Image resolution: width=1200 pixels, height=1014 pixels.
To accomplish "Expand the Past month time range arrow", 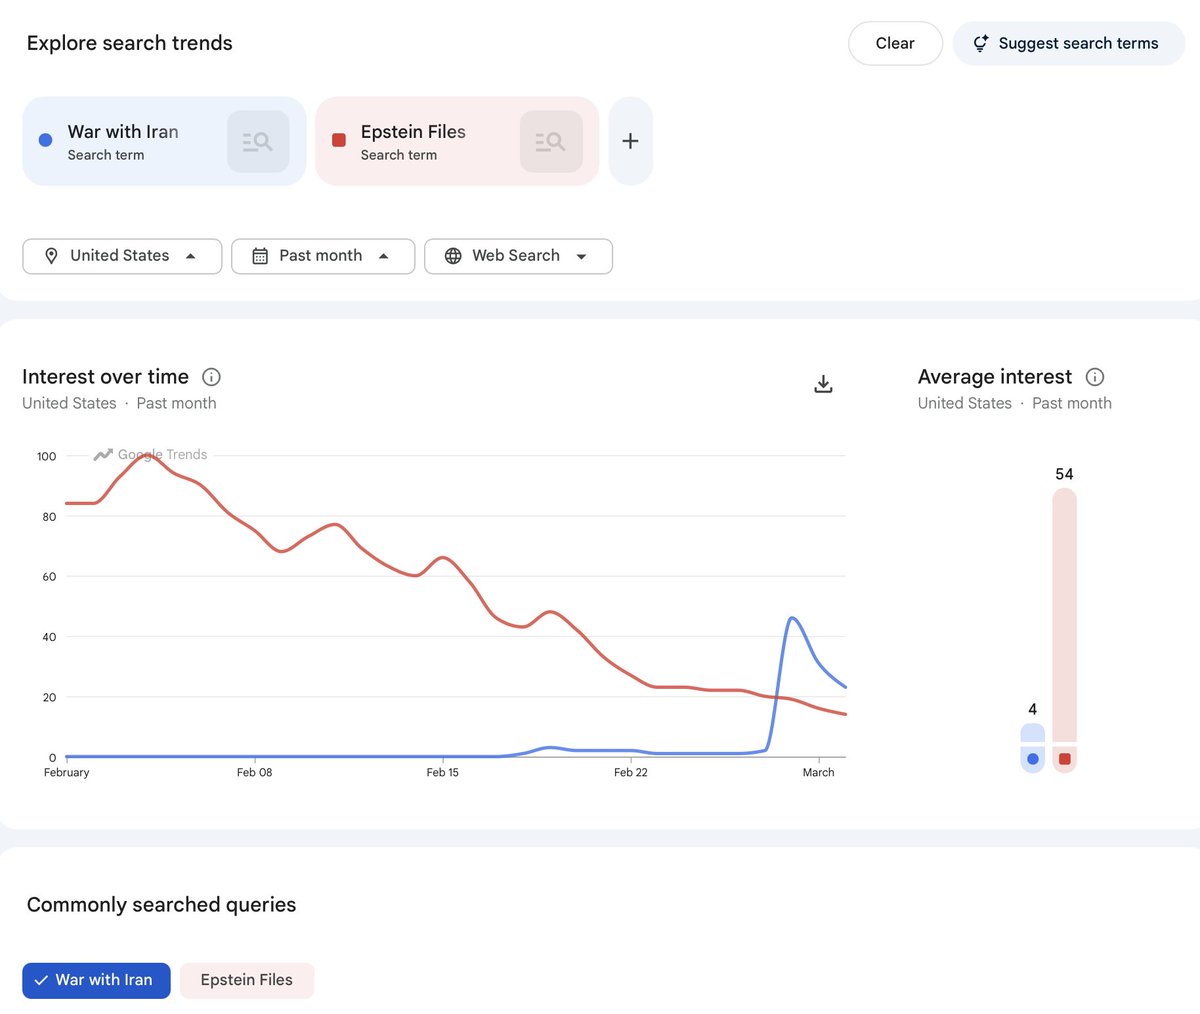I will click(x=384, y=256).
